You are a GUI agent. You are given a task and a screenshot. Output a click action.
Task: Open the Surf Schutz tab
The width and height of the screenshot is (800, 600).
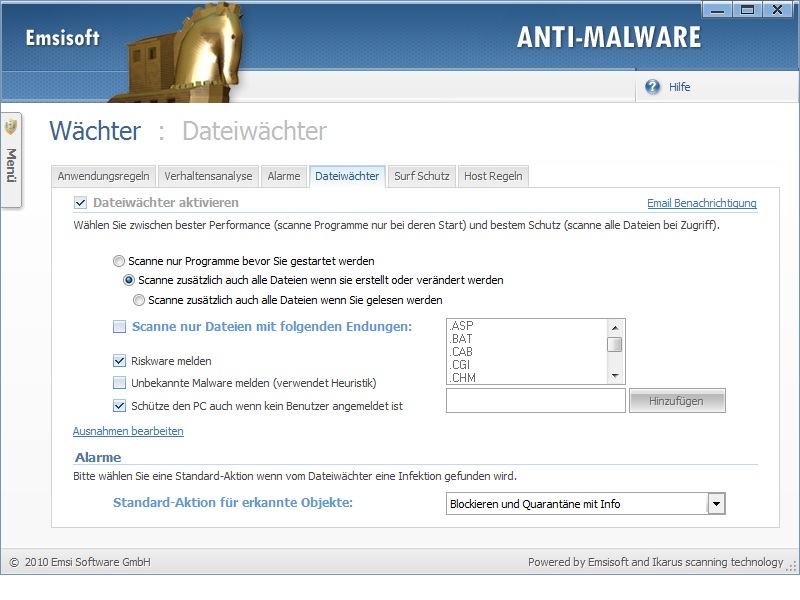click(421, 176)
